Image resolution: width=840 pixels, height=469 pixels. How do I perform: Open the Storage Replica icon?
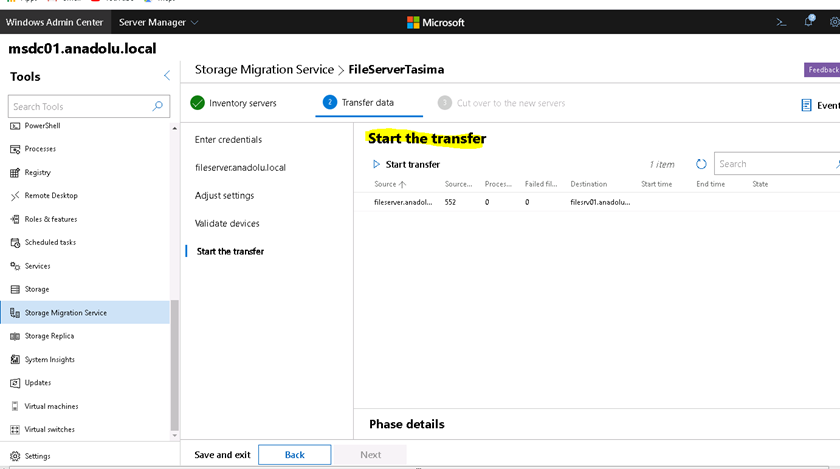[15, 336]
